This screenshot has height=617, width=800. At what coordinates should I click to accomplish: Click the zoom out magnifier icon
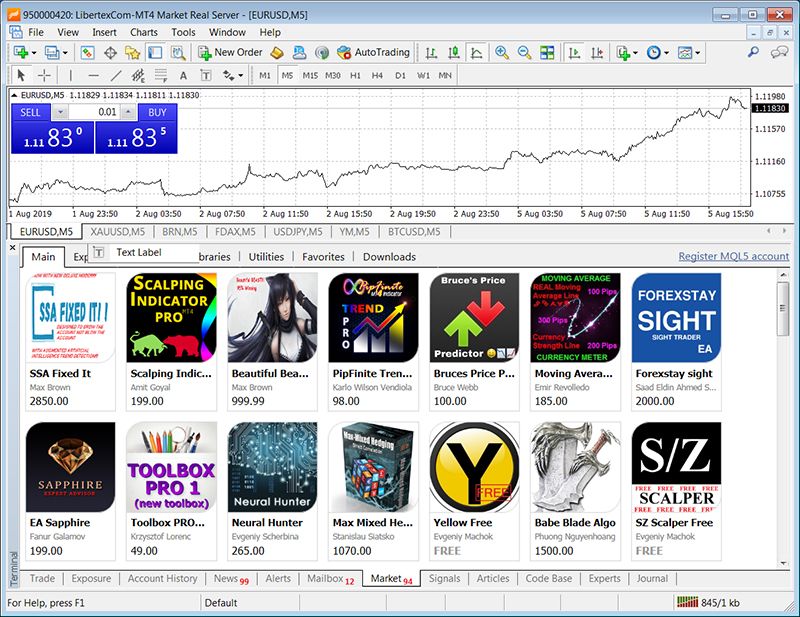[x=524, y=53]
